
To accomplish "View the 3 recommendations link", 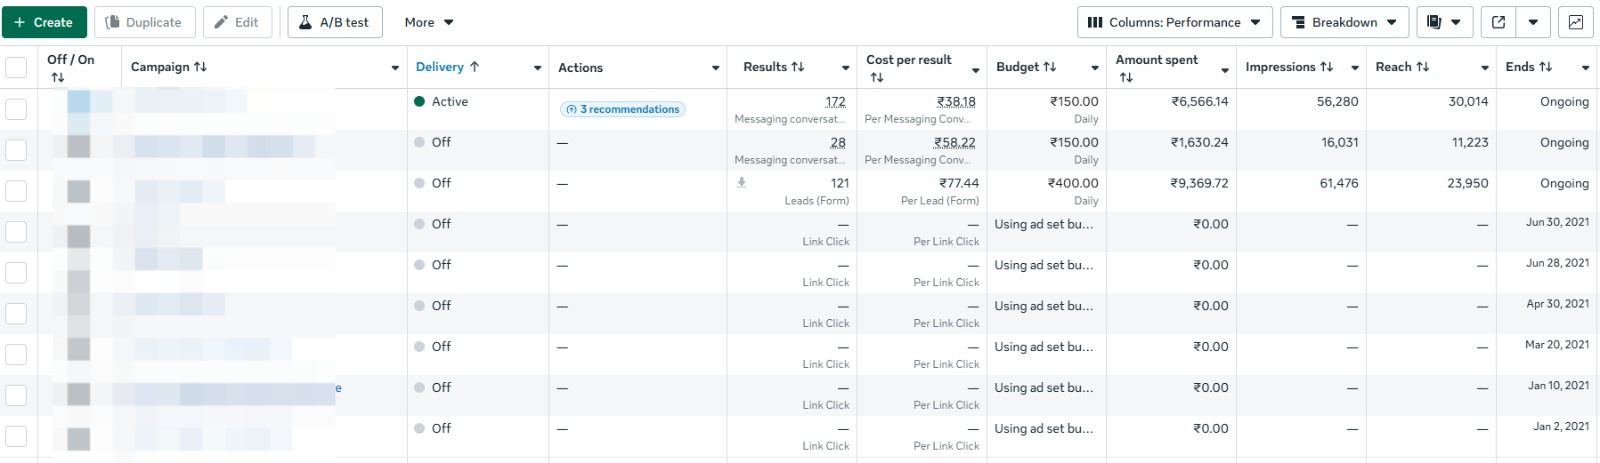I will pyautogui.click(x=623, y=109).
